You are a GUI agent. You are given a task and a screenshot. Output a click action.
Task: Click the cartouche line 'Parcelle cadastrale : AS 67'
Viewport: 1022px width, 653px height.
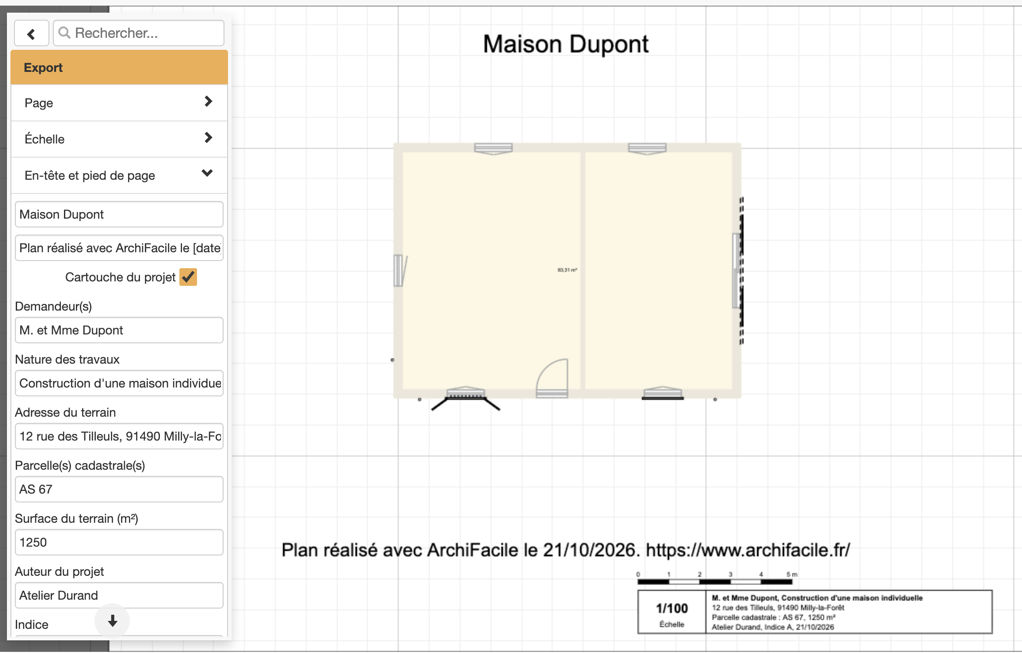click(x=774, y=617)
